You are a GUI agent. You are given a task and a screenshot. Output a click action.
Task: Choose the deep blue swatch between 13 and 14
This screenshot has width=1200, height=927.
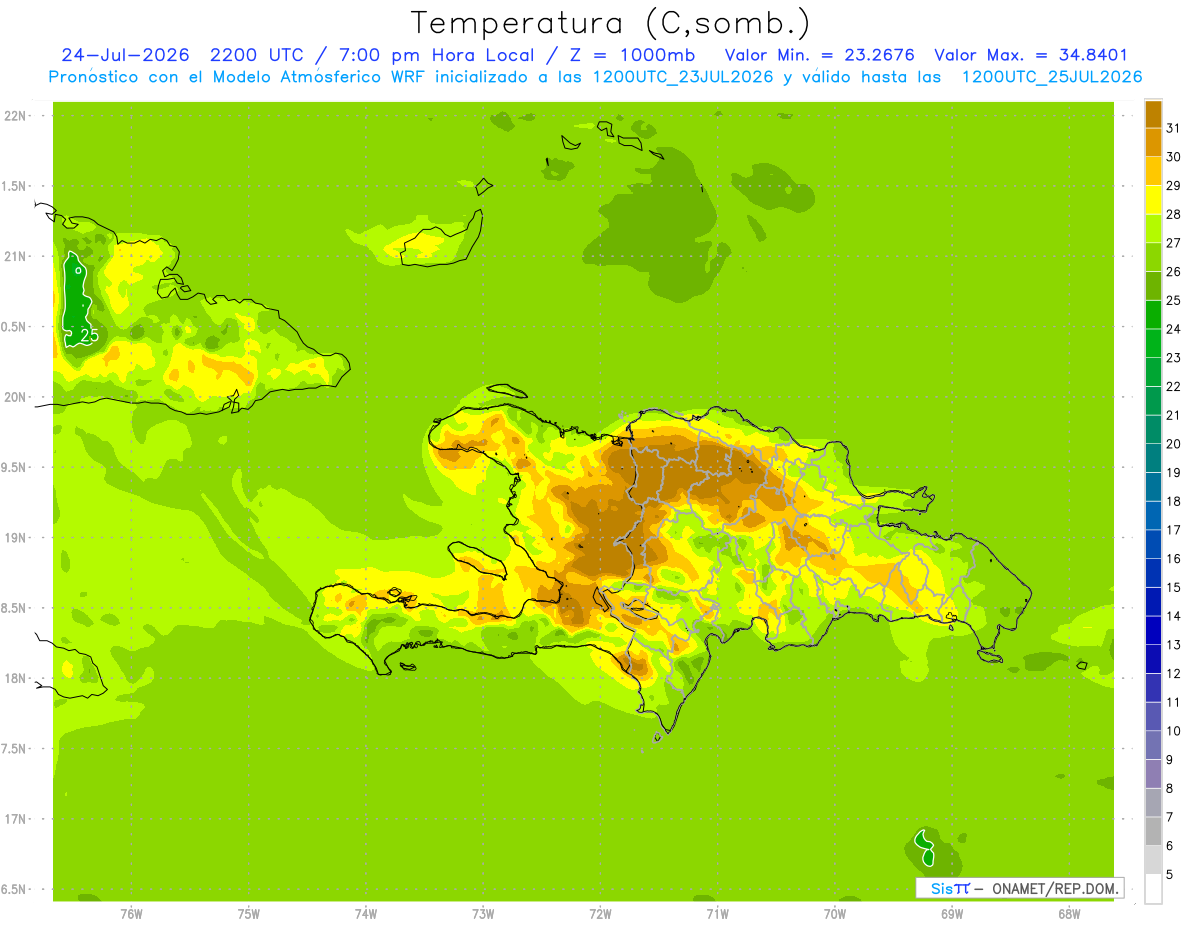(x=1153, y=630)
